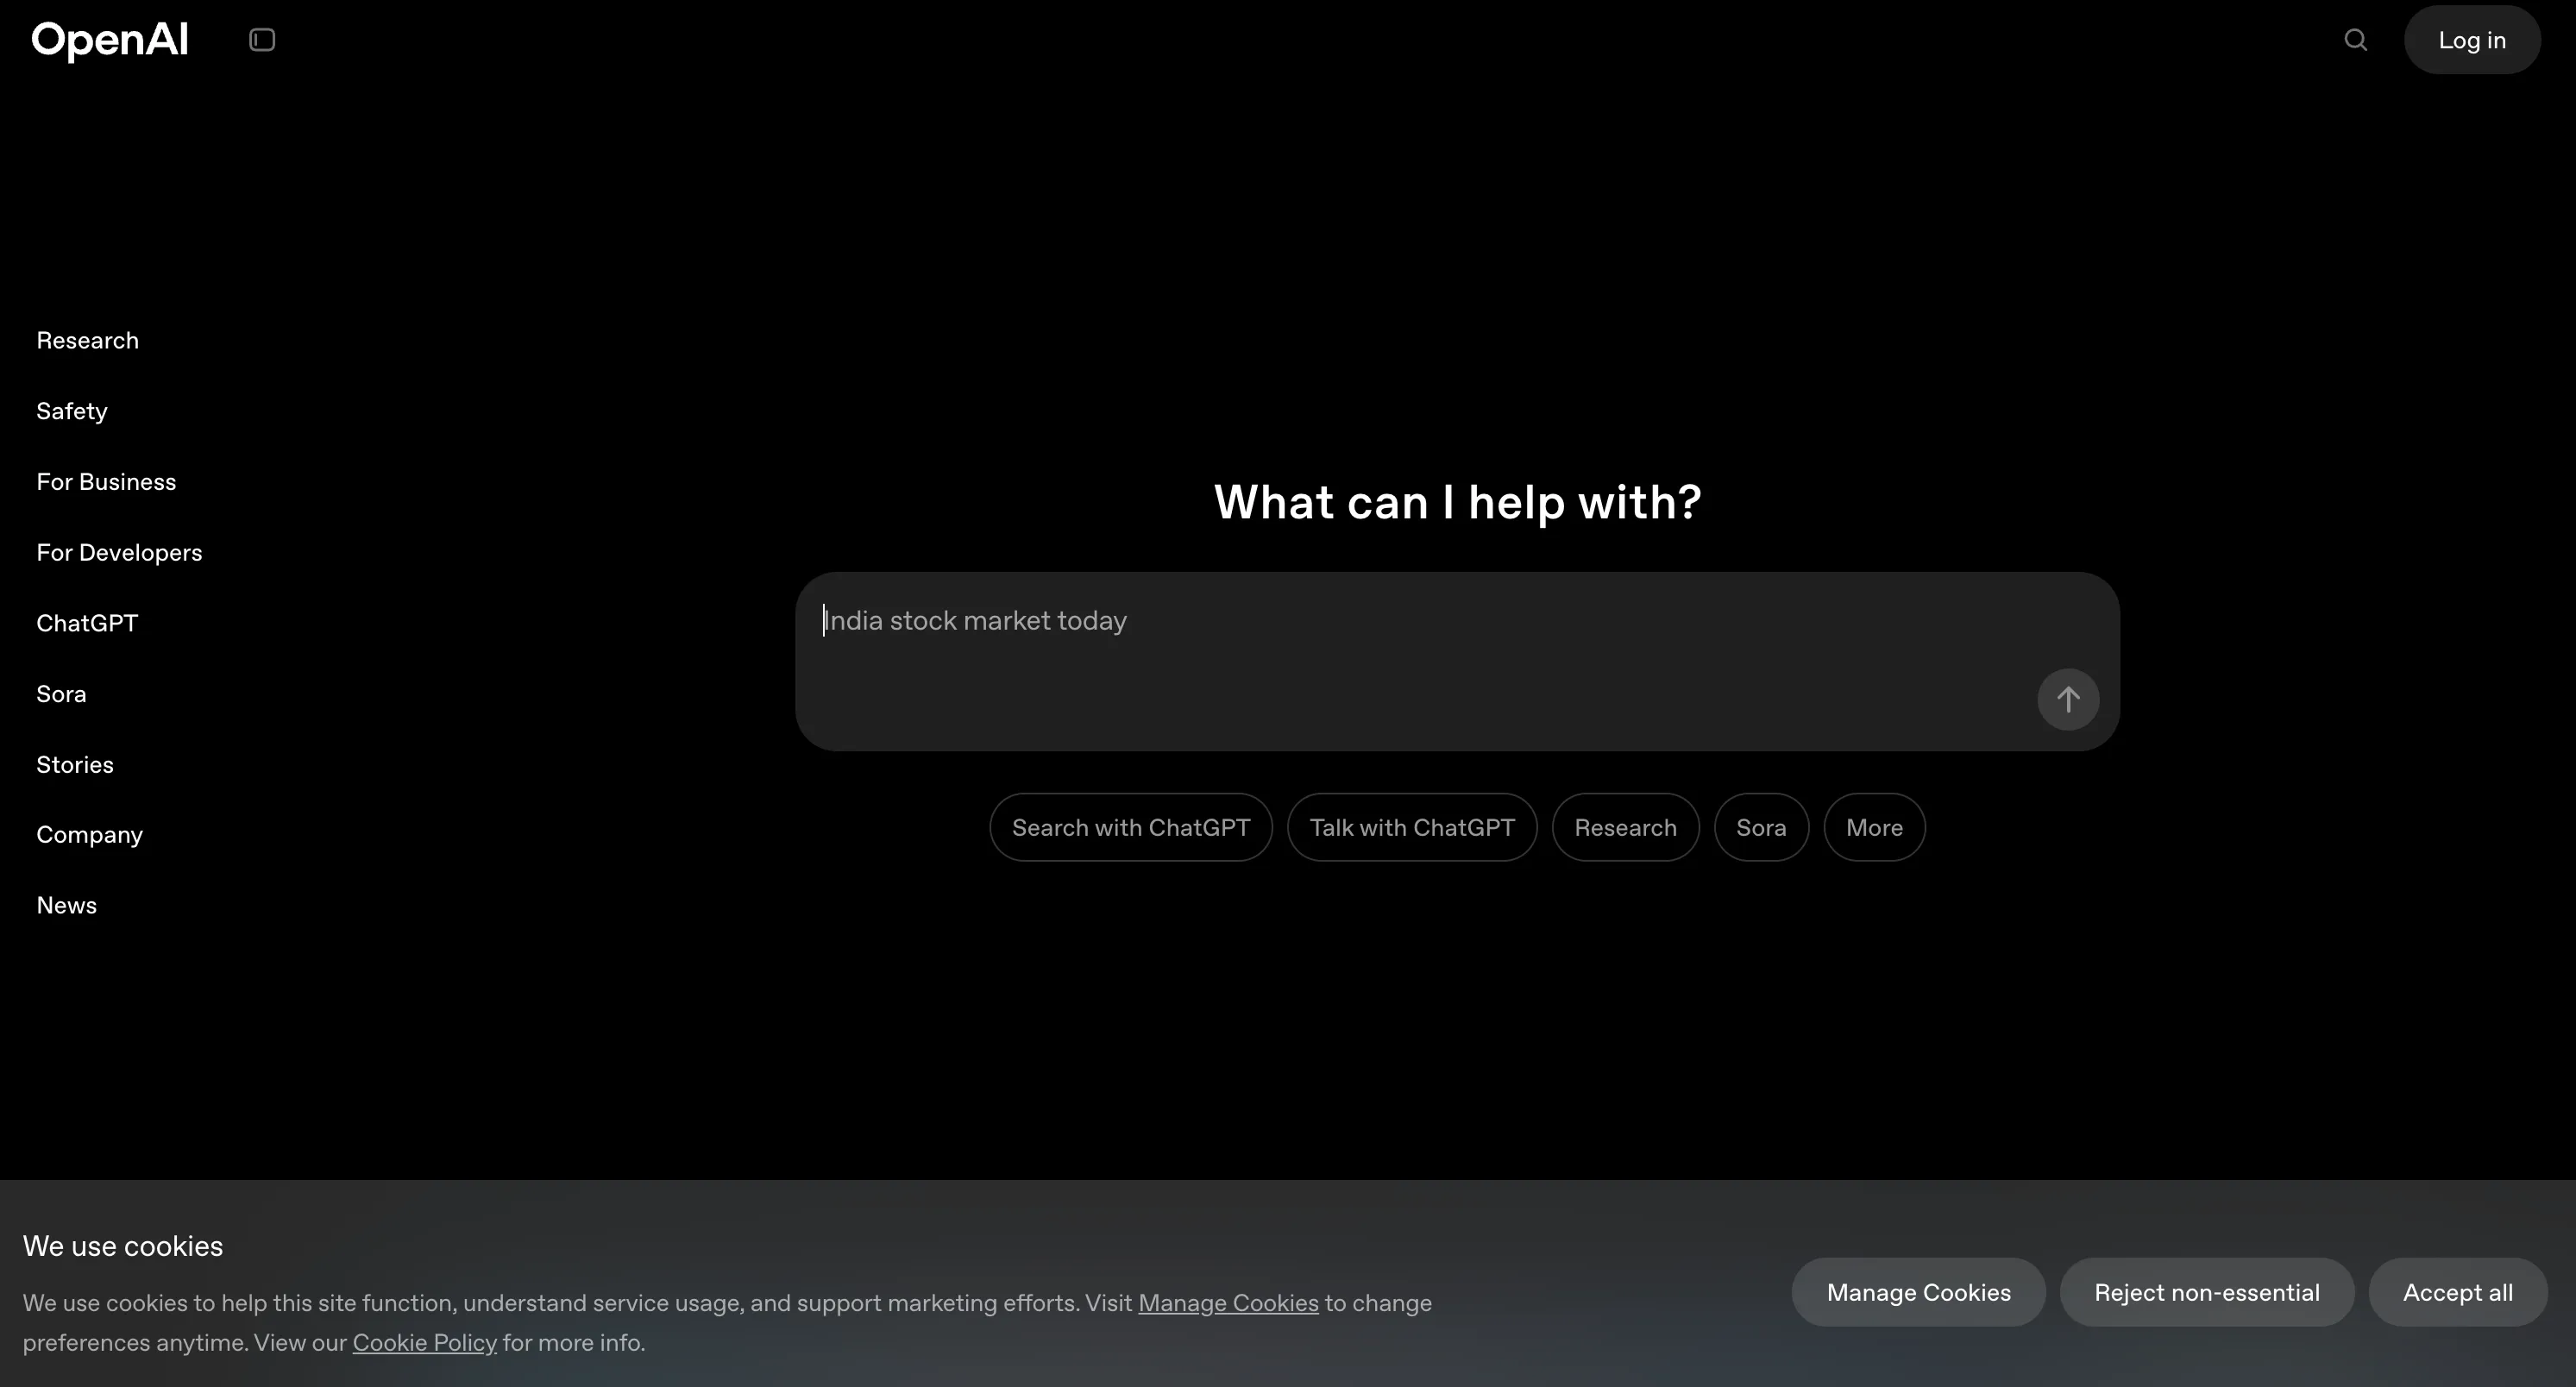Open the Sora sidebar entry

(61, 694)
